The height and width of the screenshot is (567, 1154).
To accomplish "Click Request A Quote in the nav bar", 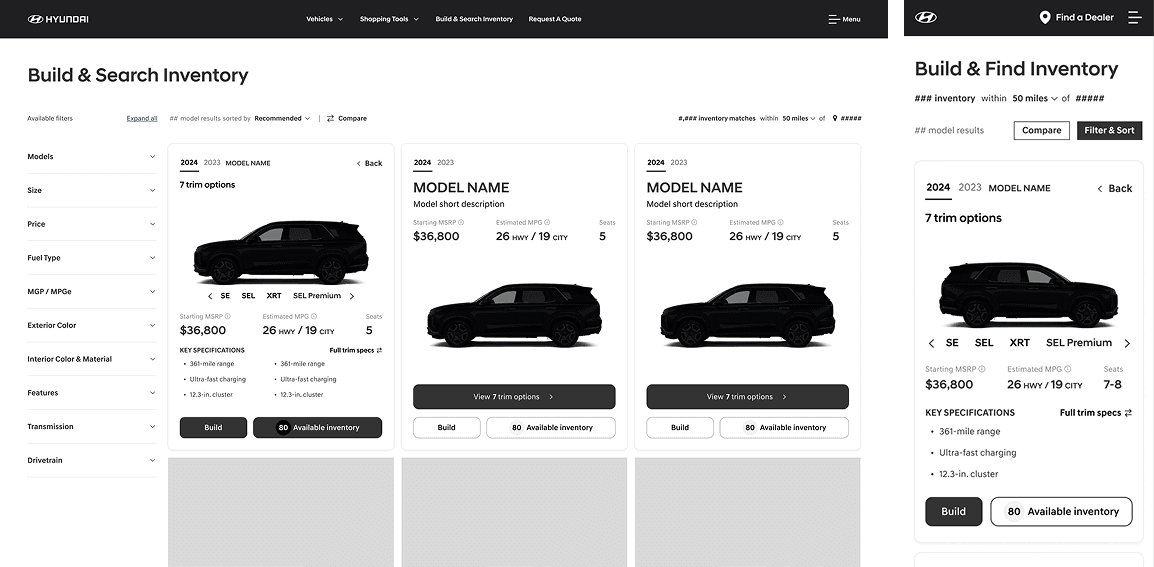I will [x=555, y=19].
